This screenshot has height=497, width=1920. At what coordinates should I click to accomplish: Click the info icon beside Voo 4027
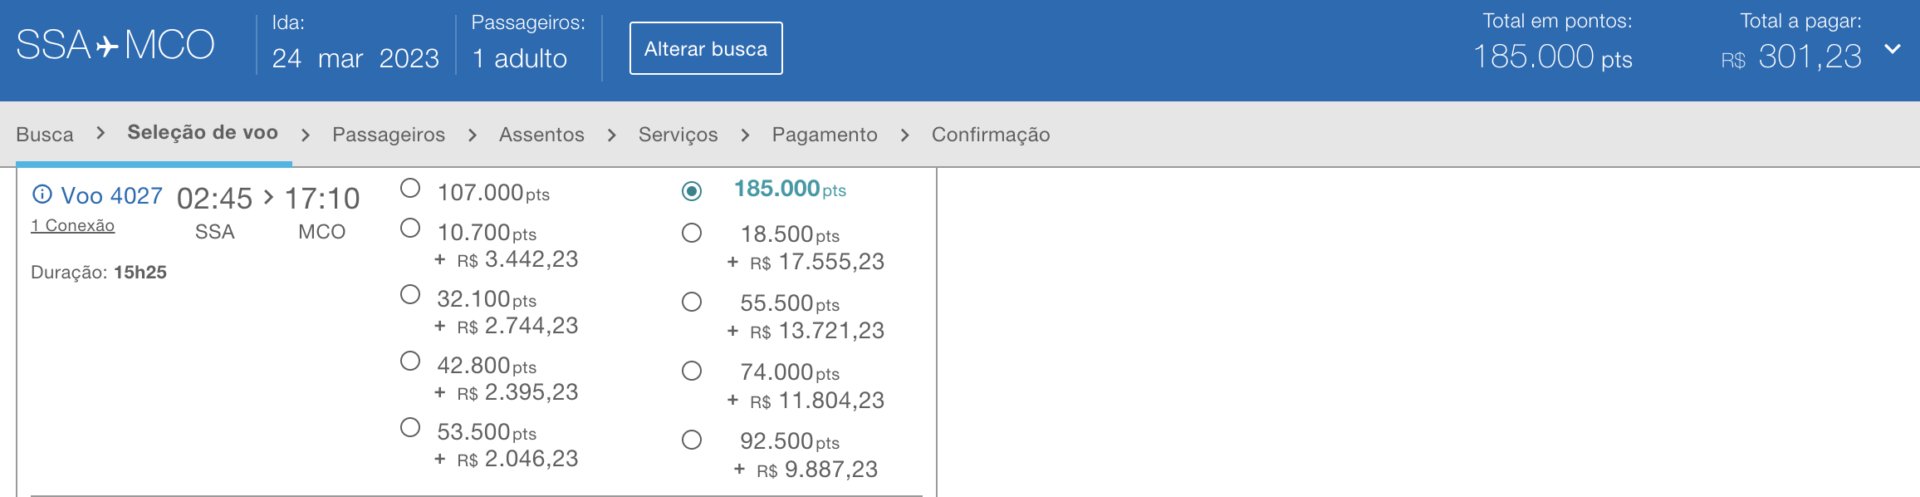click(42, 195)
